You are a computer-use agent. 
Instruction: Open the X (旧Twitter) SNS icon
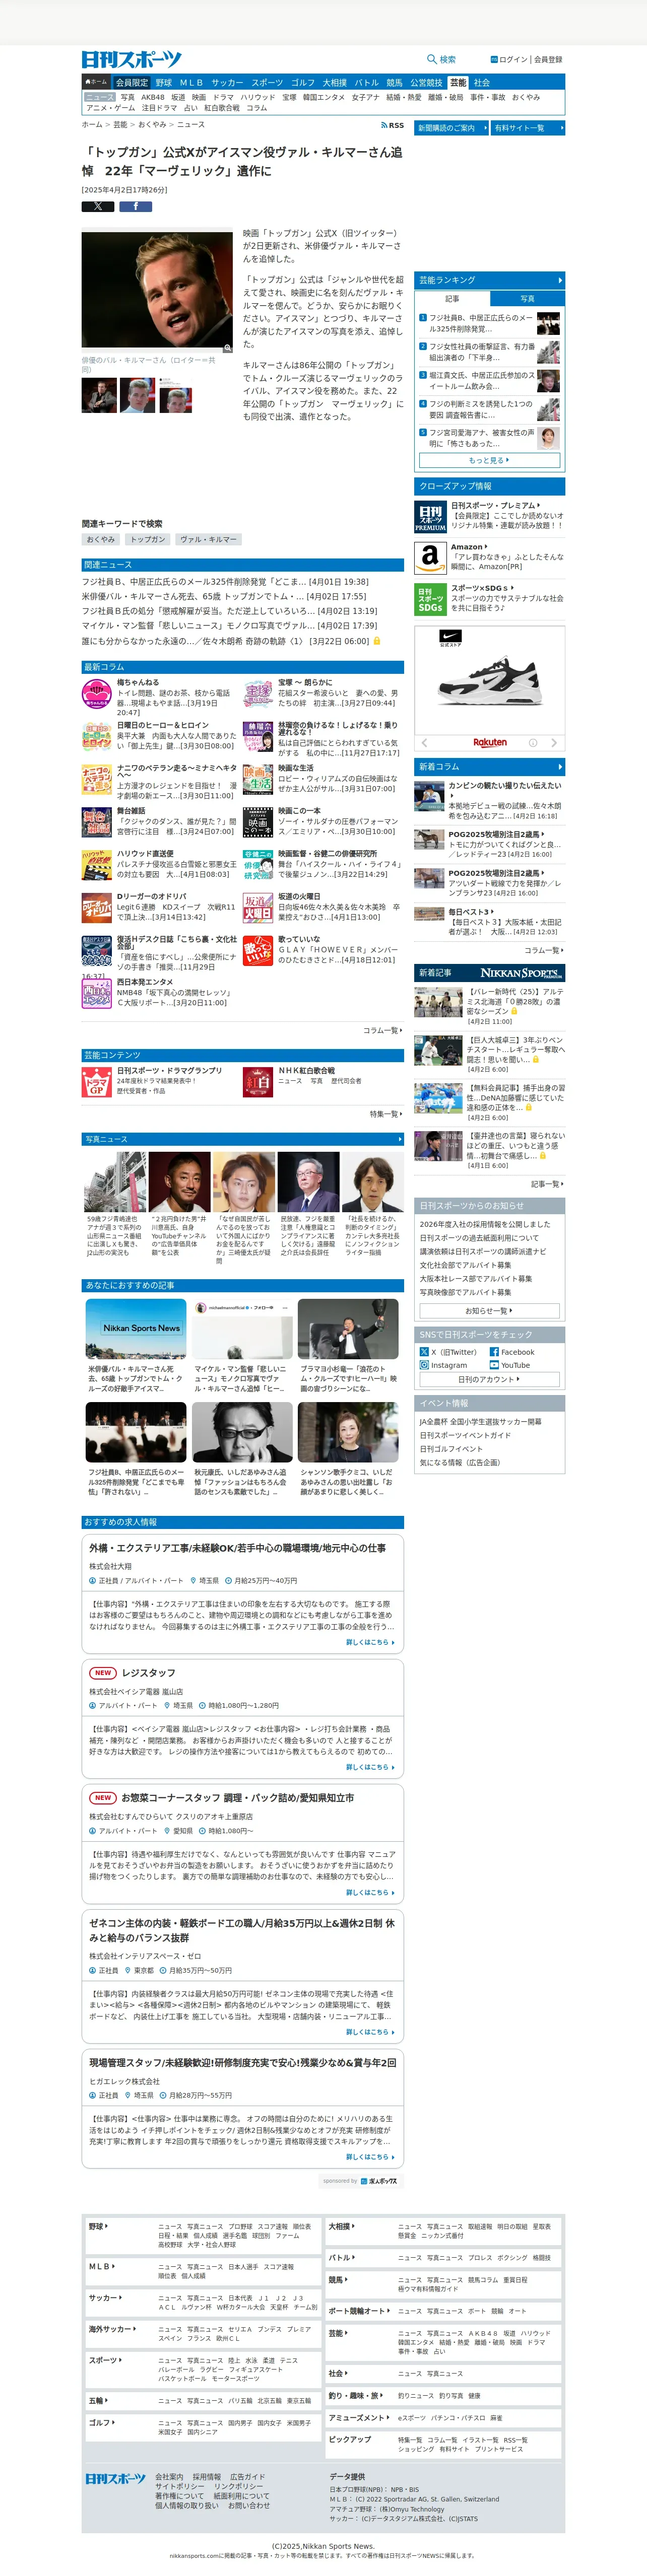coord(424,1351)
